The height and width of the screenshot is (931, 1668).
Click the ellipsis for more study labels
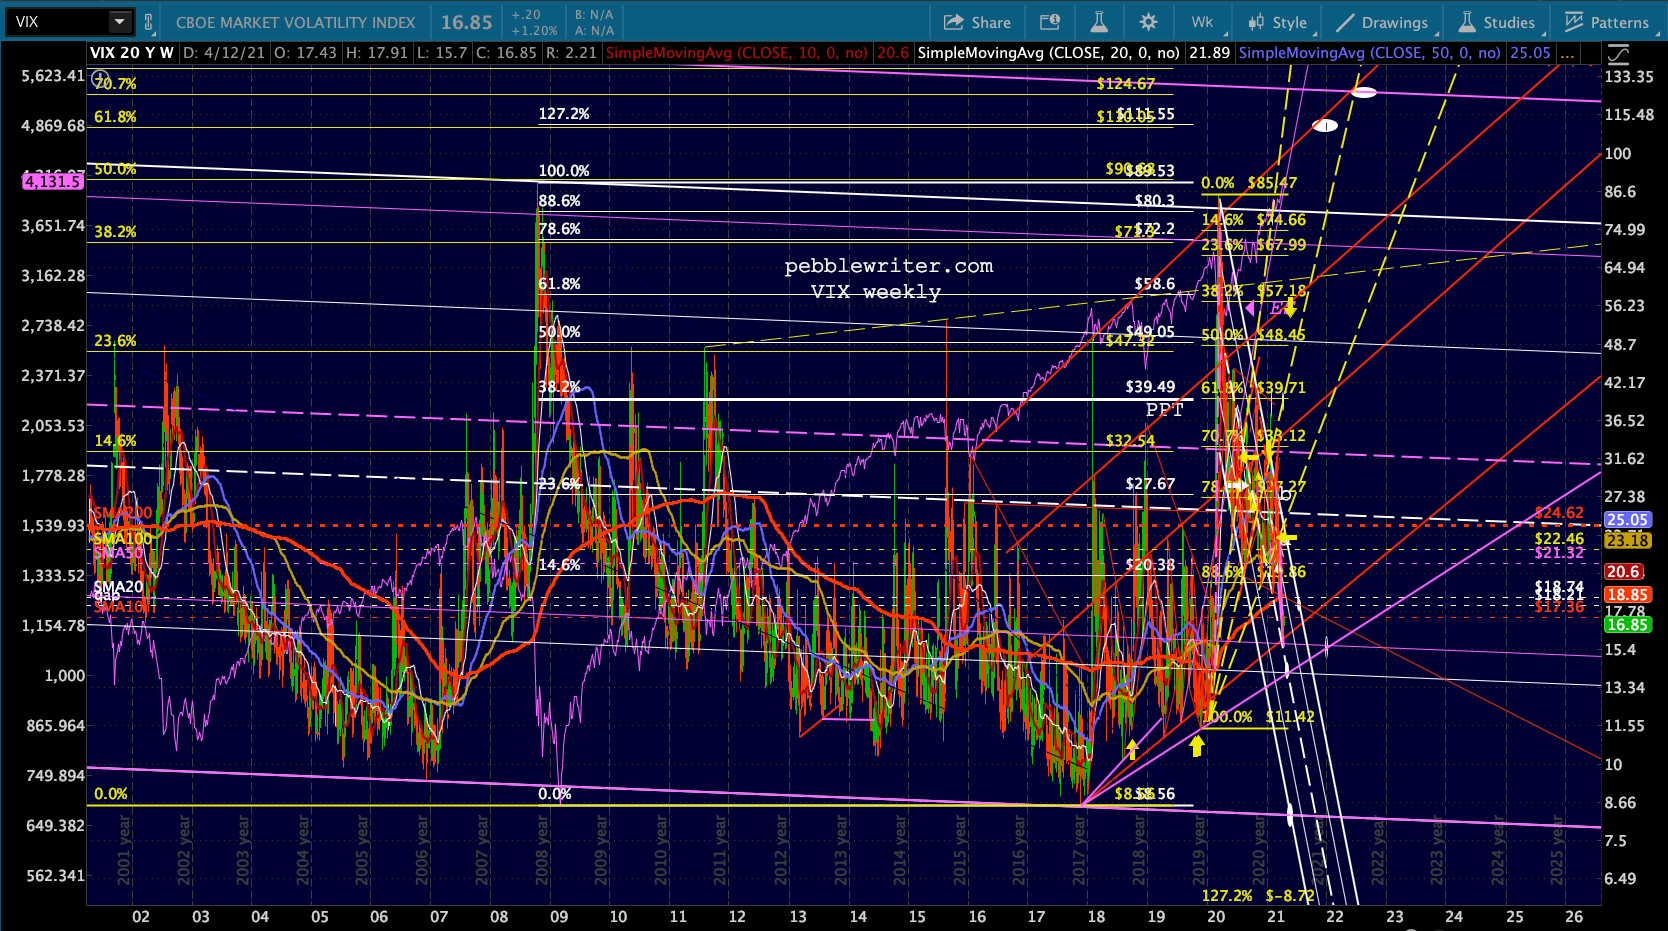1567,53
